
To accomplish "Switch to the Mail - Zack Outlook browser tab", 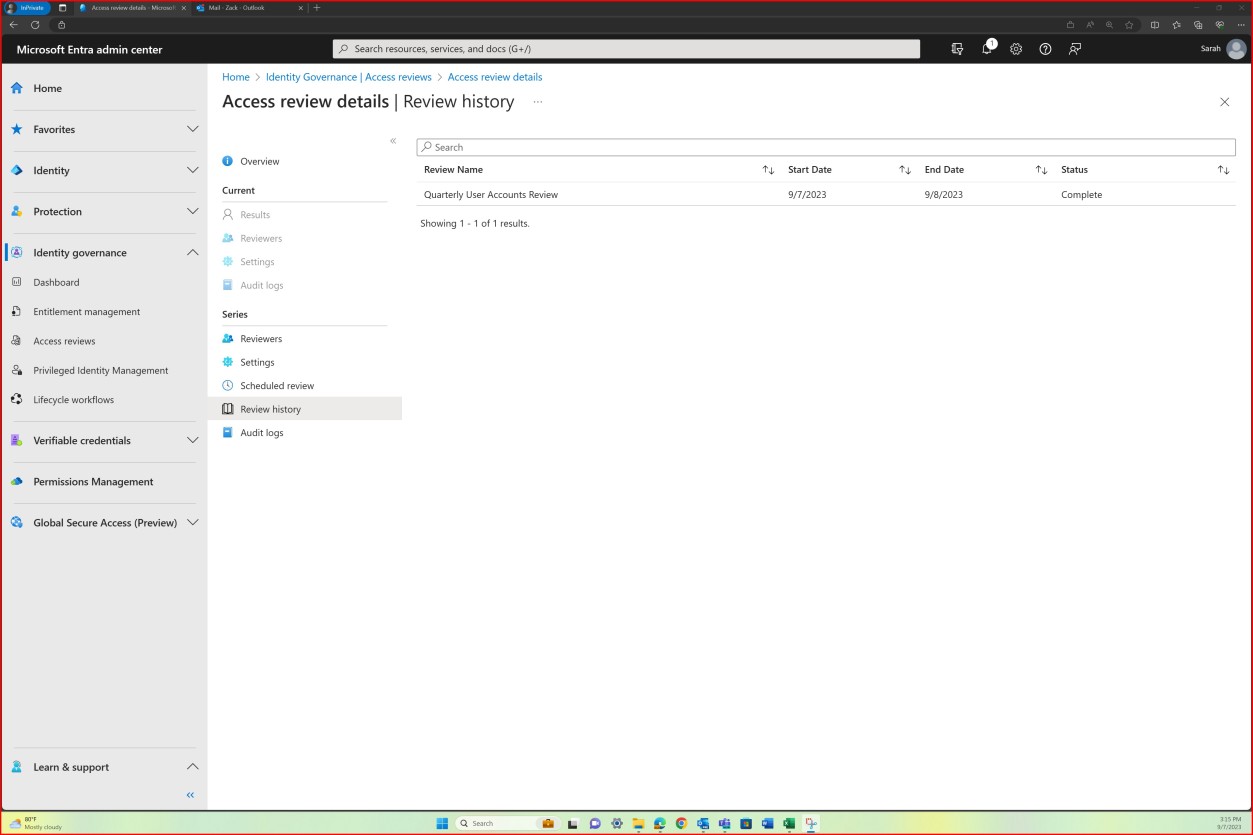I will click(x=248, y=7).
